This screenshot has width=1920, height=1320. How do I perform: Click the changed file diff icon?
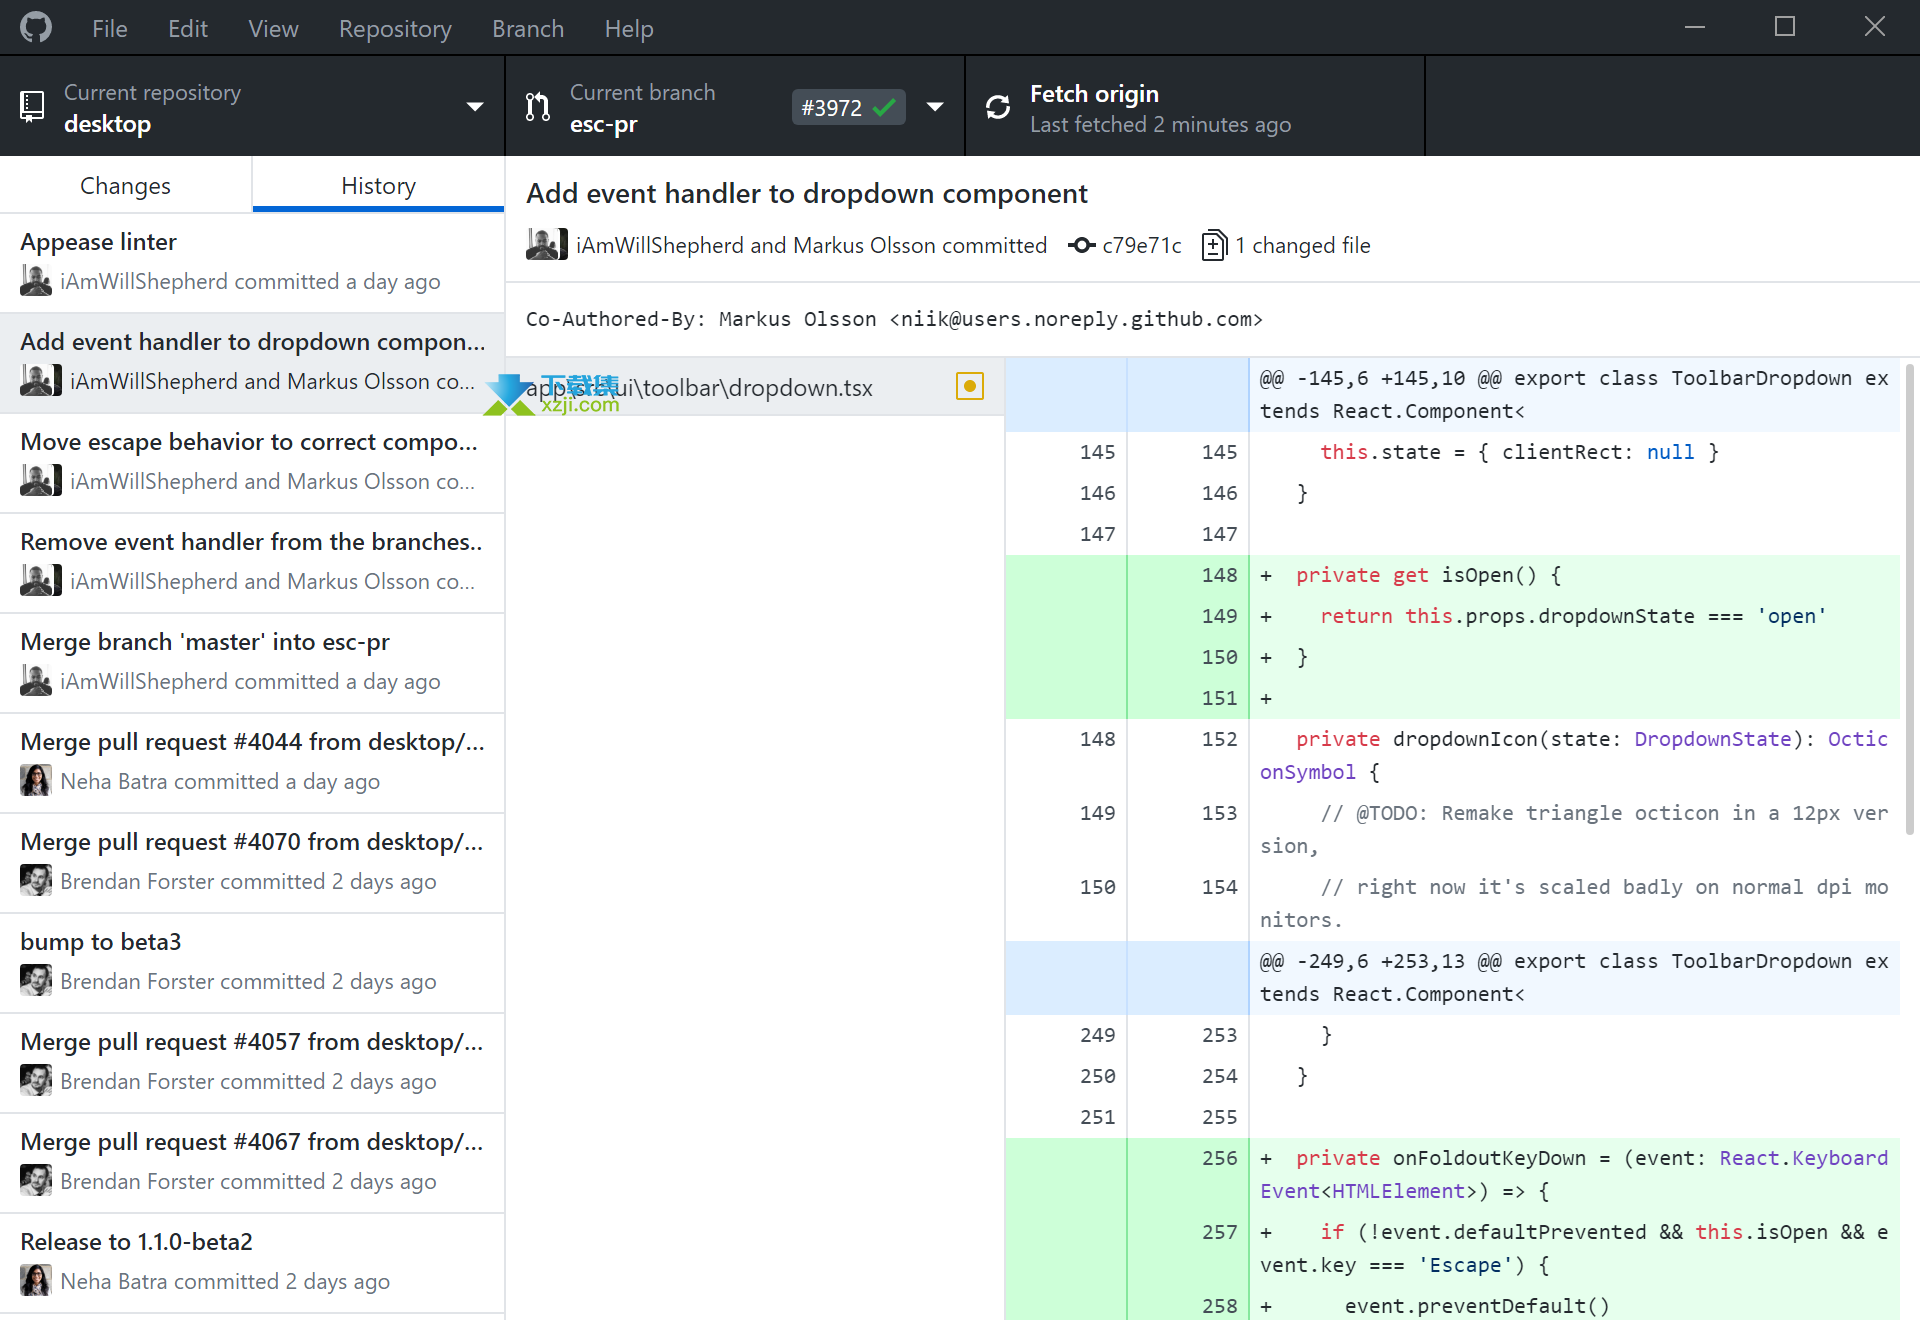(1213, 245)
